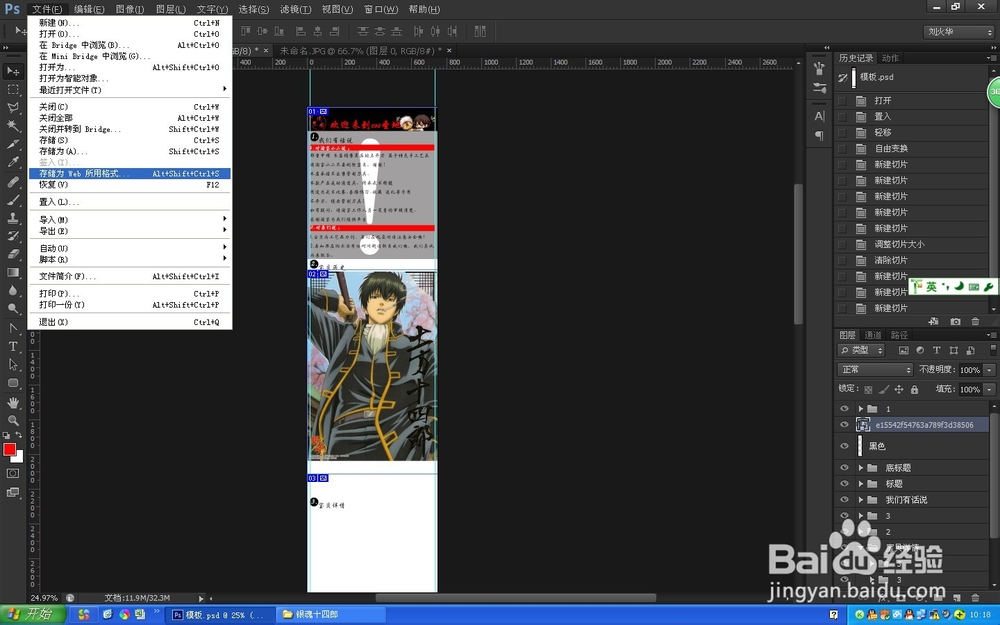The image size is (1000, 625).
Task: Open the Paragraph panel icon
Action: 820,135
